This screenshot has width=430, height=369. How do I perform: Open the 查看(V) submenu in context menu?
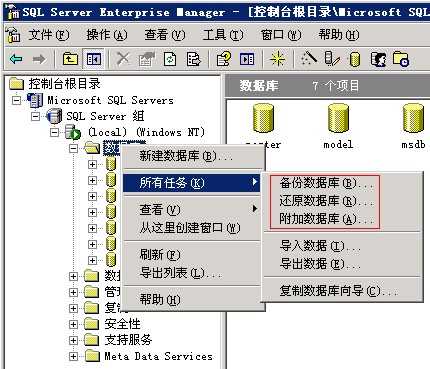[191, 210]
